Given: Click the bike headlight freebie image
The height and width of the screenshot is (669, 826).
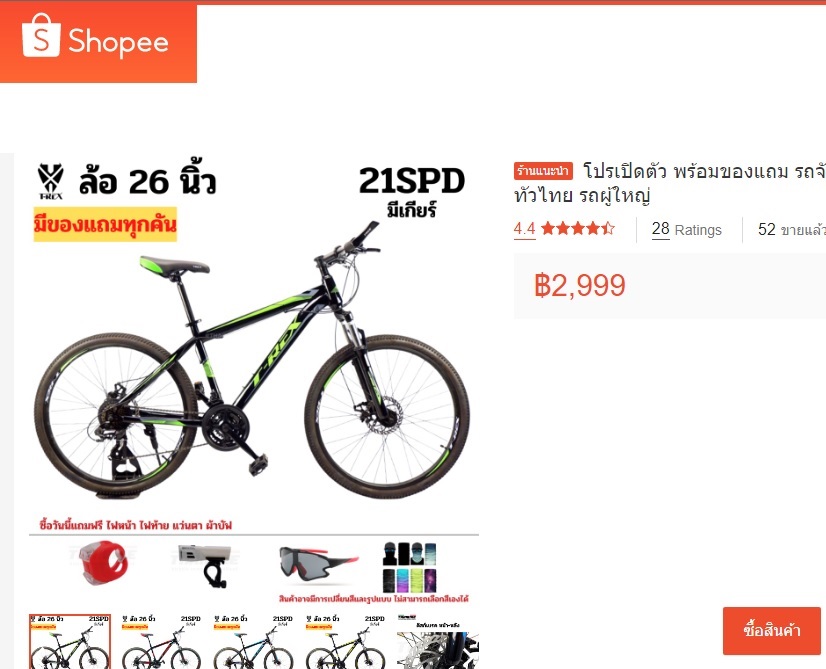Looking at the screenshot, I should click(205, 565).
